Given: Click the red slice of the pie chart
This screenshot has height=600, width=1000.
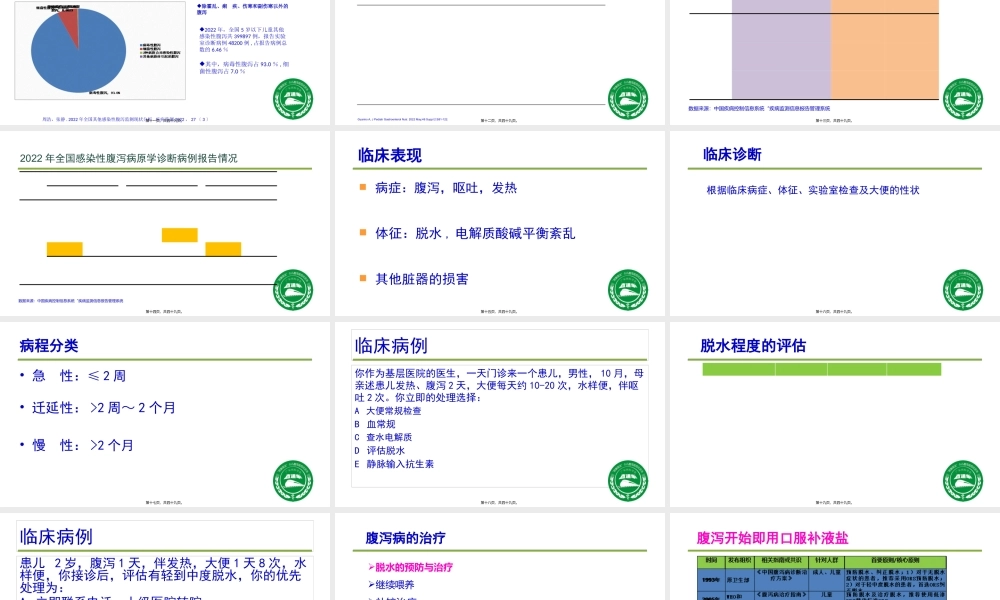Looking at the screenshot, I should [x=70, y=22].
